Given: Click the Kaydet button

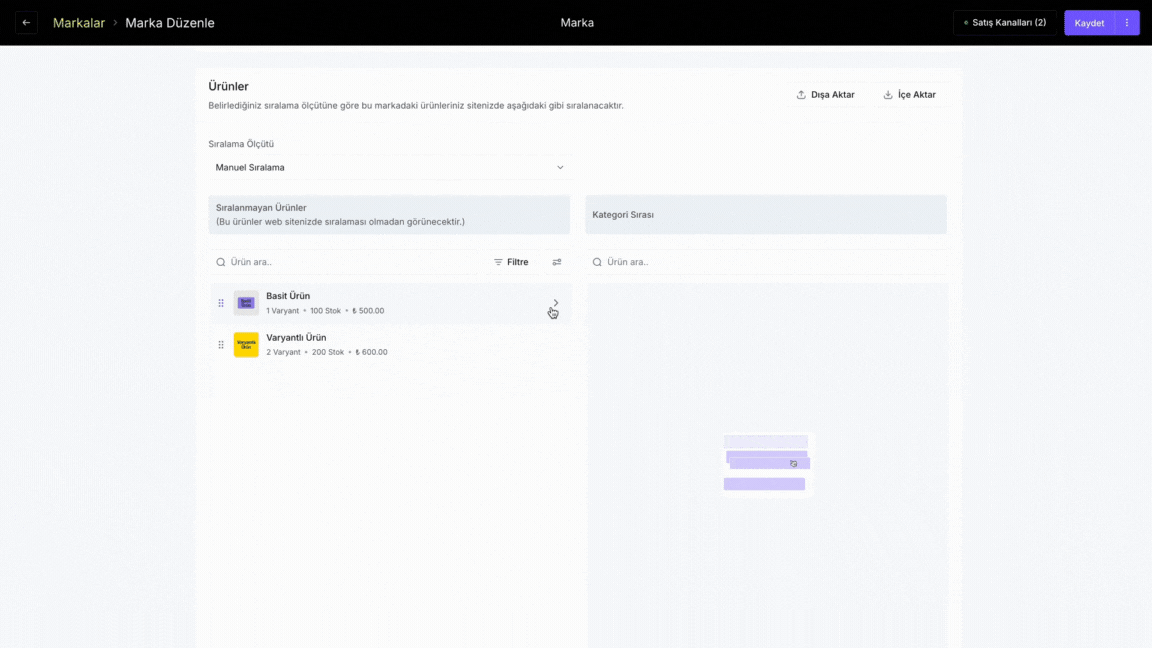Looking at the screenshot, I should point(1089,23).
